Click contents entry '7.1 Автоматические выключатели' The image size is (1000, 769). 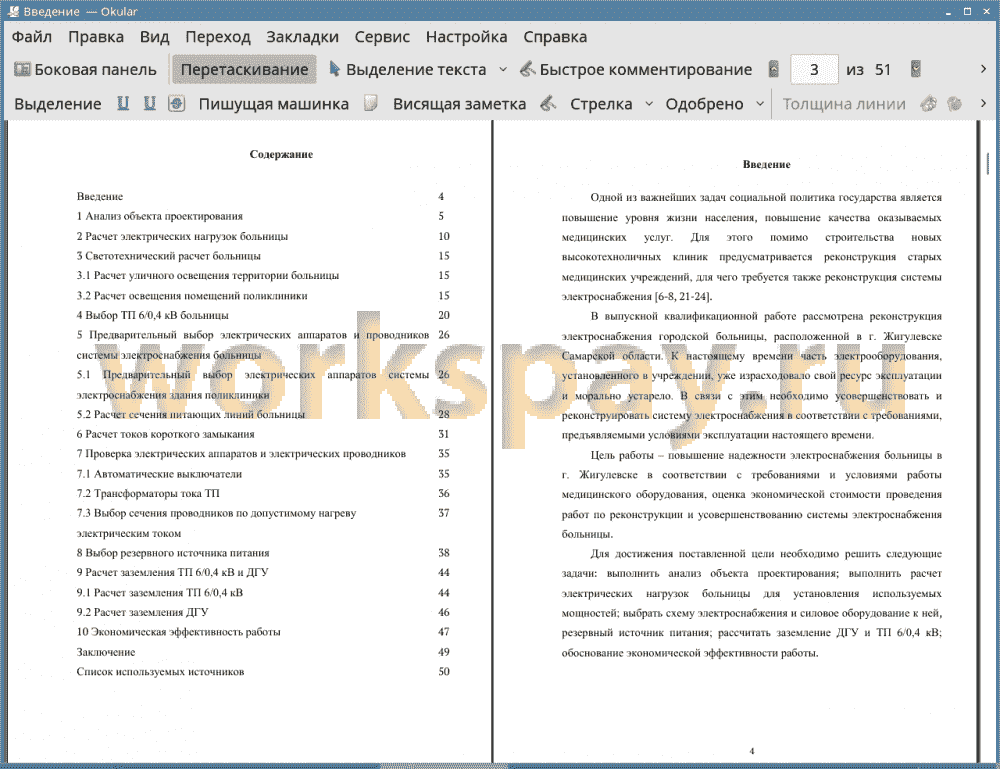[159, 474]
